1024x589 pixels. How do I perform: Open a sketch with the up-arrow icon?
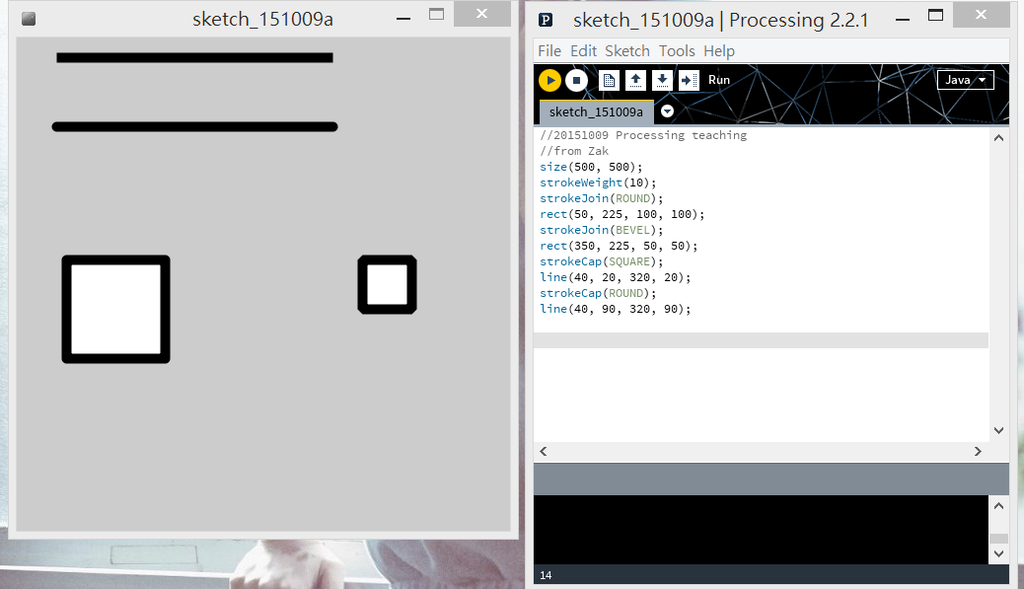635,80
